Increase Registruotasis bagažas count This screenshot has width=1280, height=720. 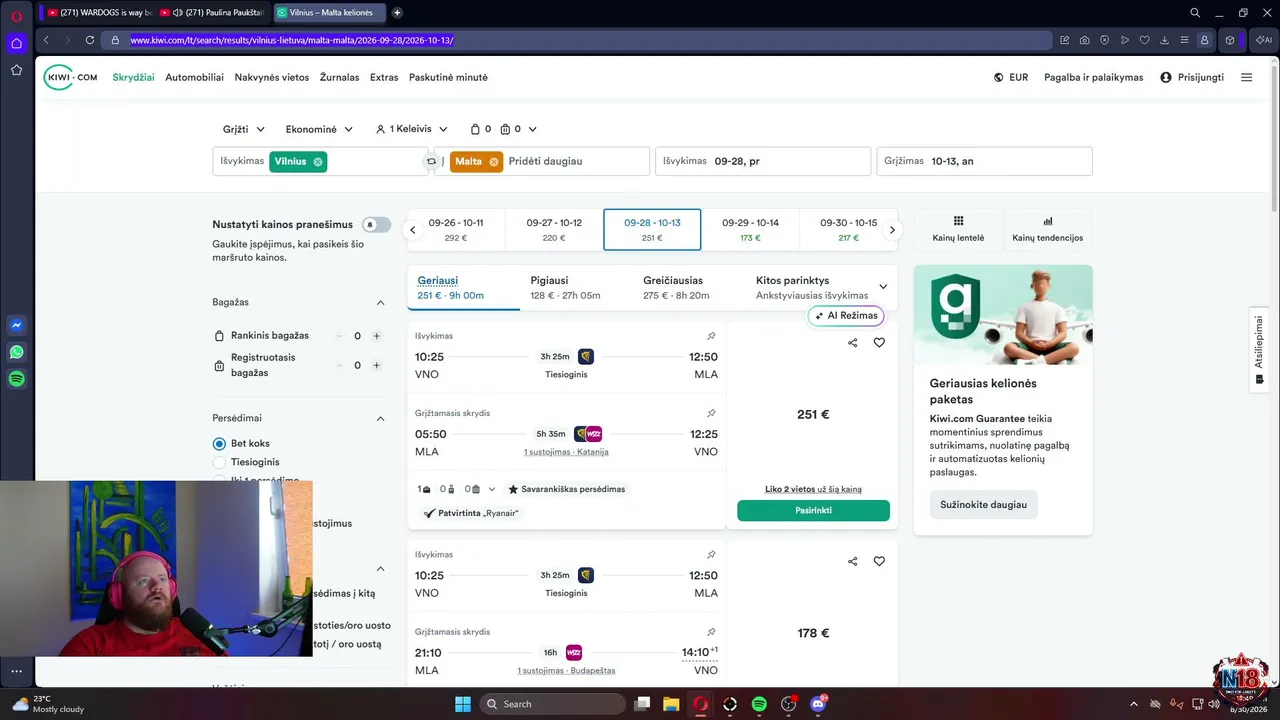[376, 365]
